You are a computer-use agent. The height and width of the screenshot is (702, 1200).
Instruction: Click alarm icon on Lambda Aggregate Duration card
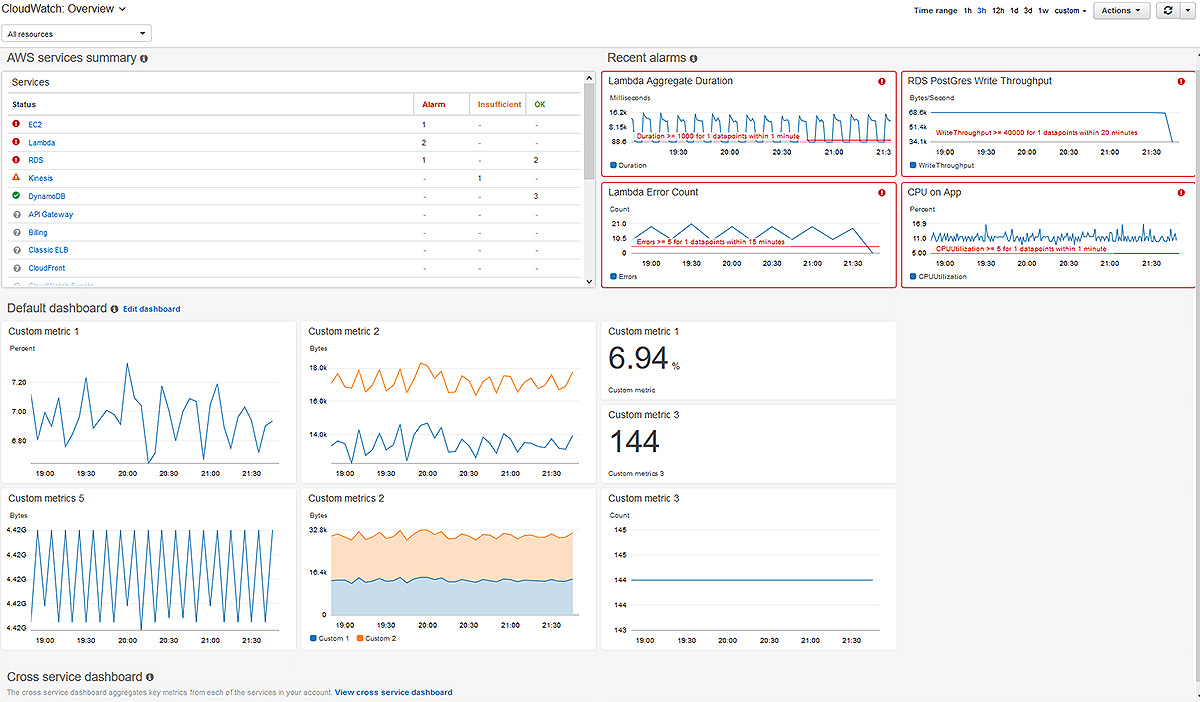882,81
